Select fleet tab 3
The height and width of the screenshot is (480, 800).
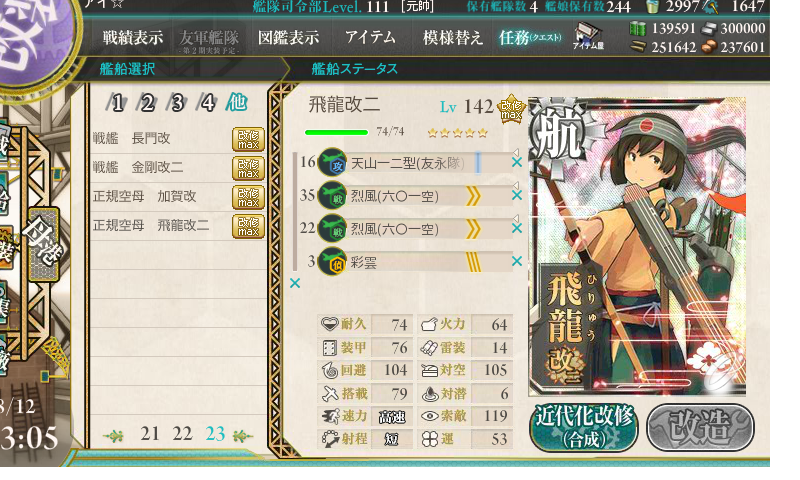pyautogui.click(x=177, y=103)
